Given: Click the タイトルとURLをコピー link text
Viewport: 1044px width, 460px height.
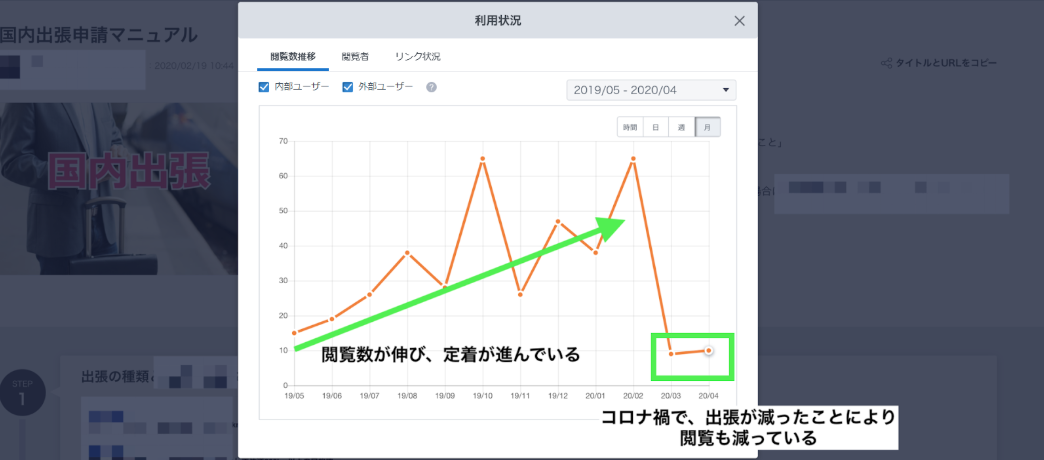Looking at the screenshot, I should pos(946,63).
